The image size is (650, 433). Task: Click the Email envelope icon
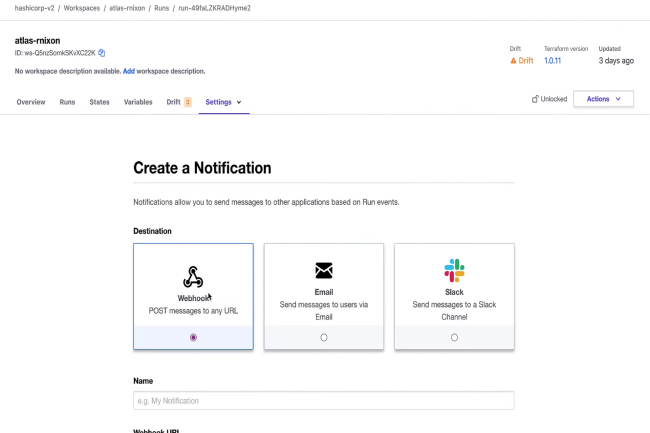[324, 271]
